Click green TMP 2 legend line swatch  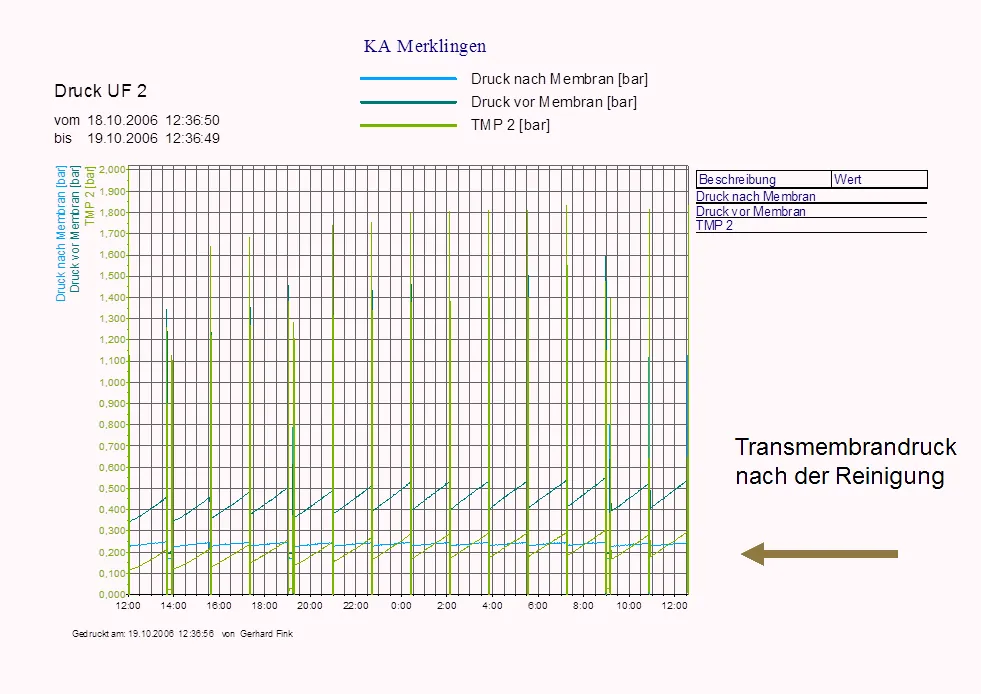click(409, 125)
